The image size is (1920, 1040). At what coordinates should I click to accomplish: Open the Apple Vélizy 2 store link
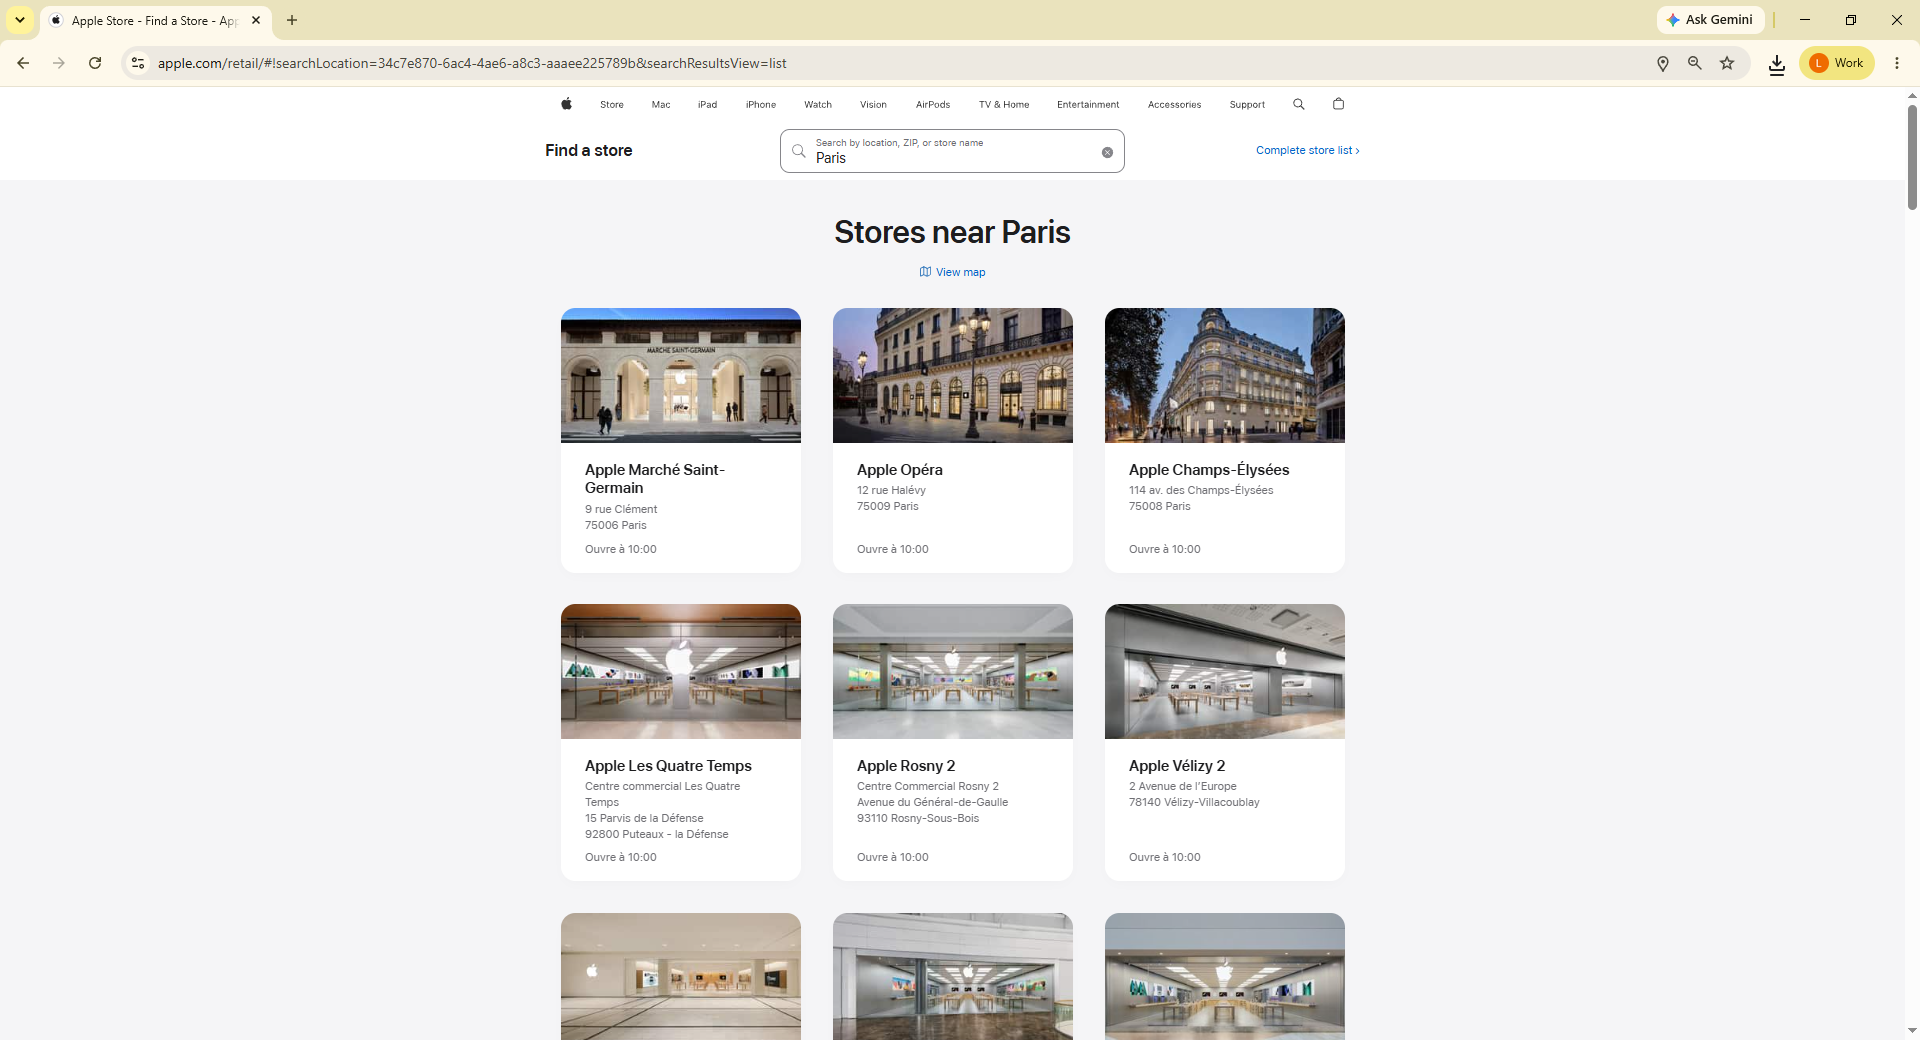point(1176,766)
